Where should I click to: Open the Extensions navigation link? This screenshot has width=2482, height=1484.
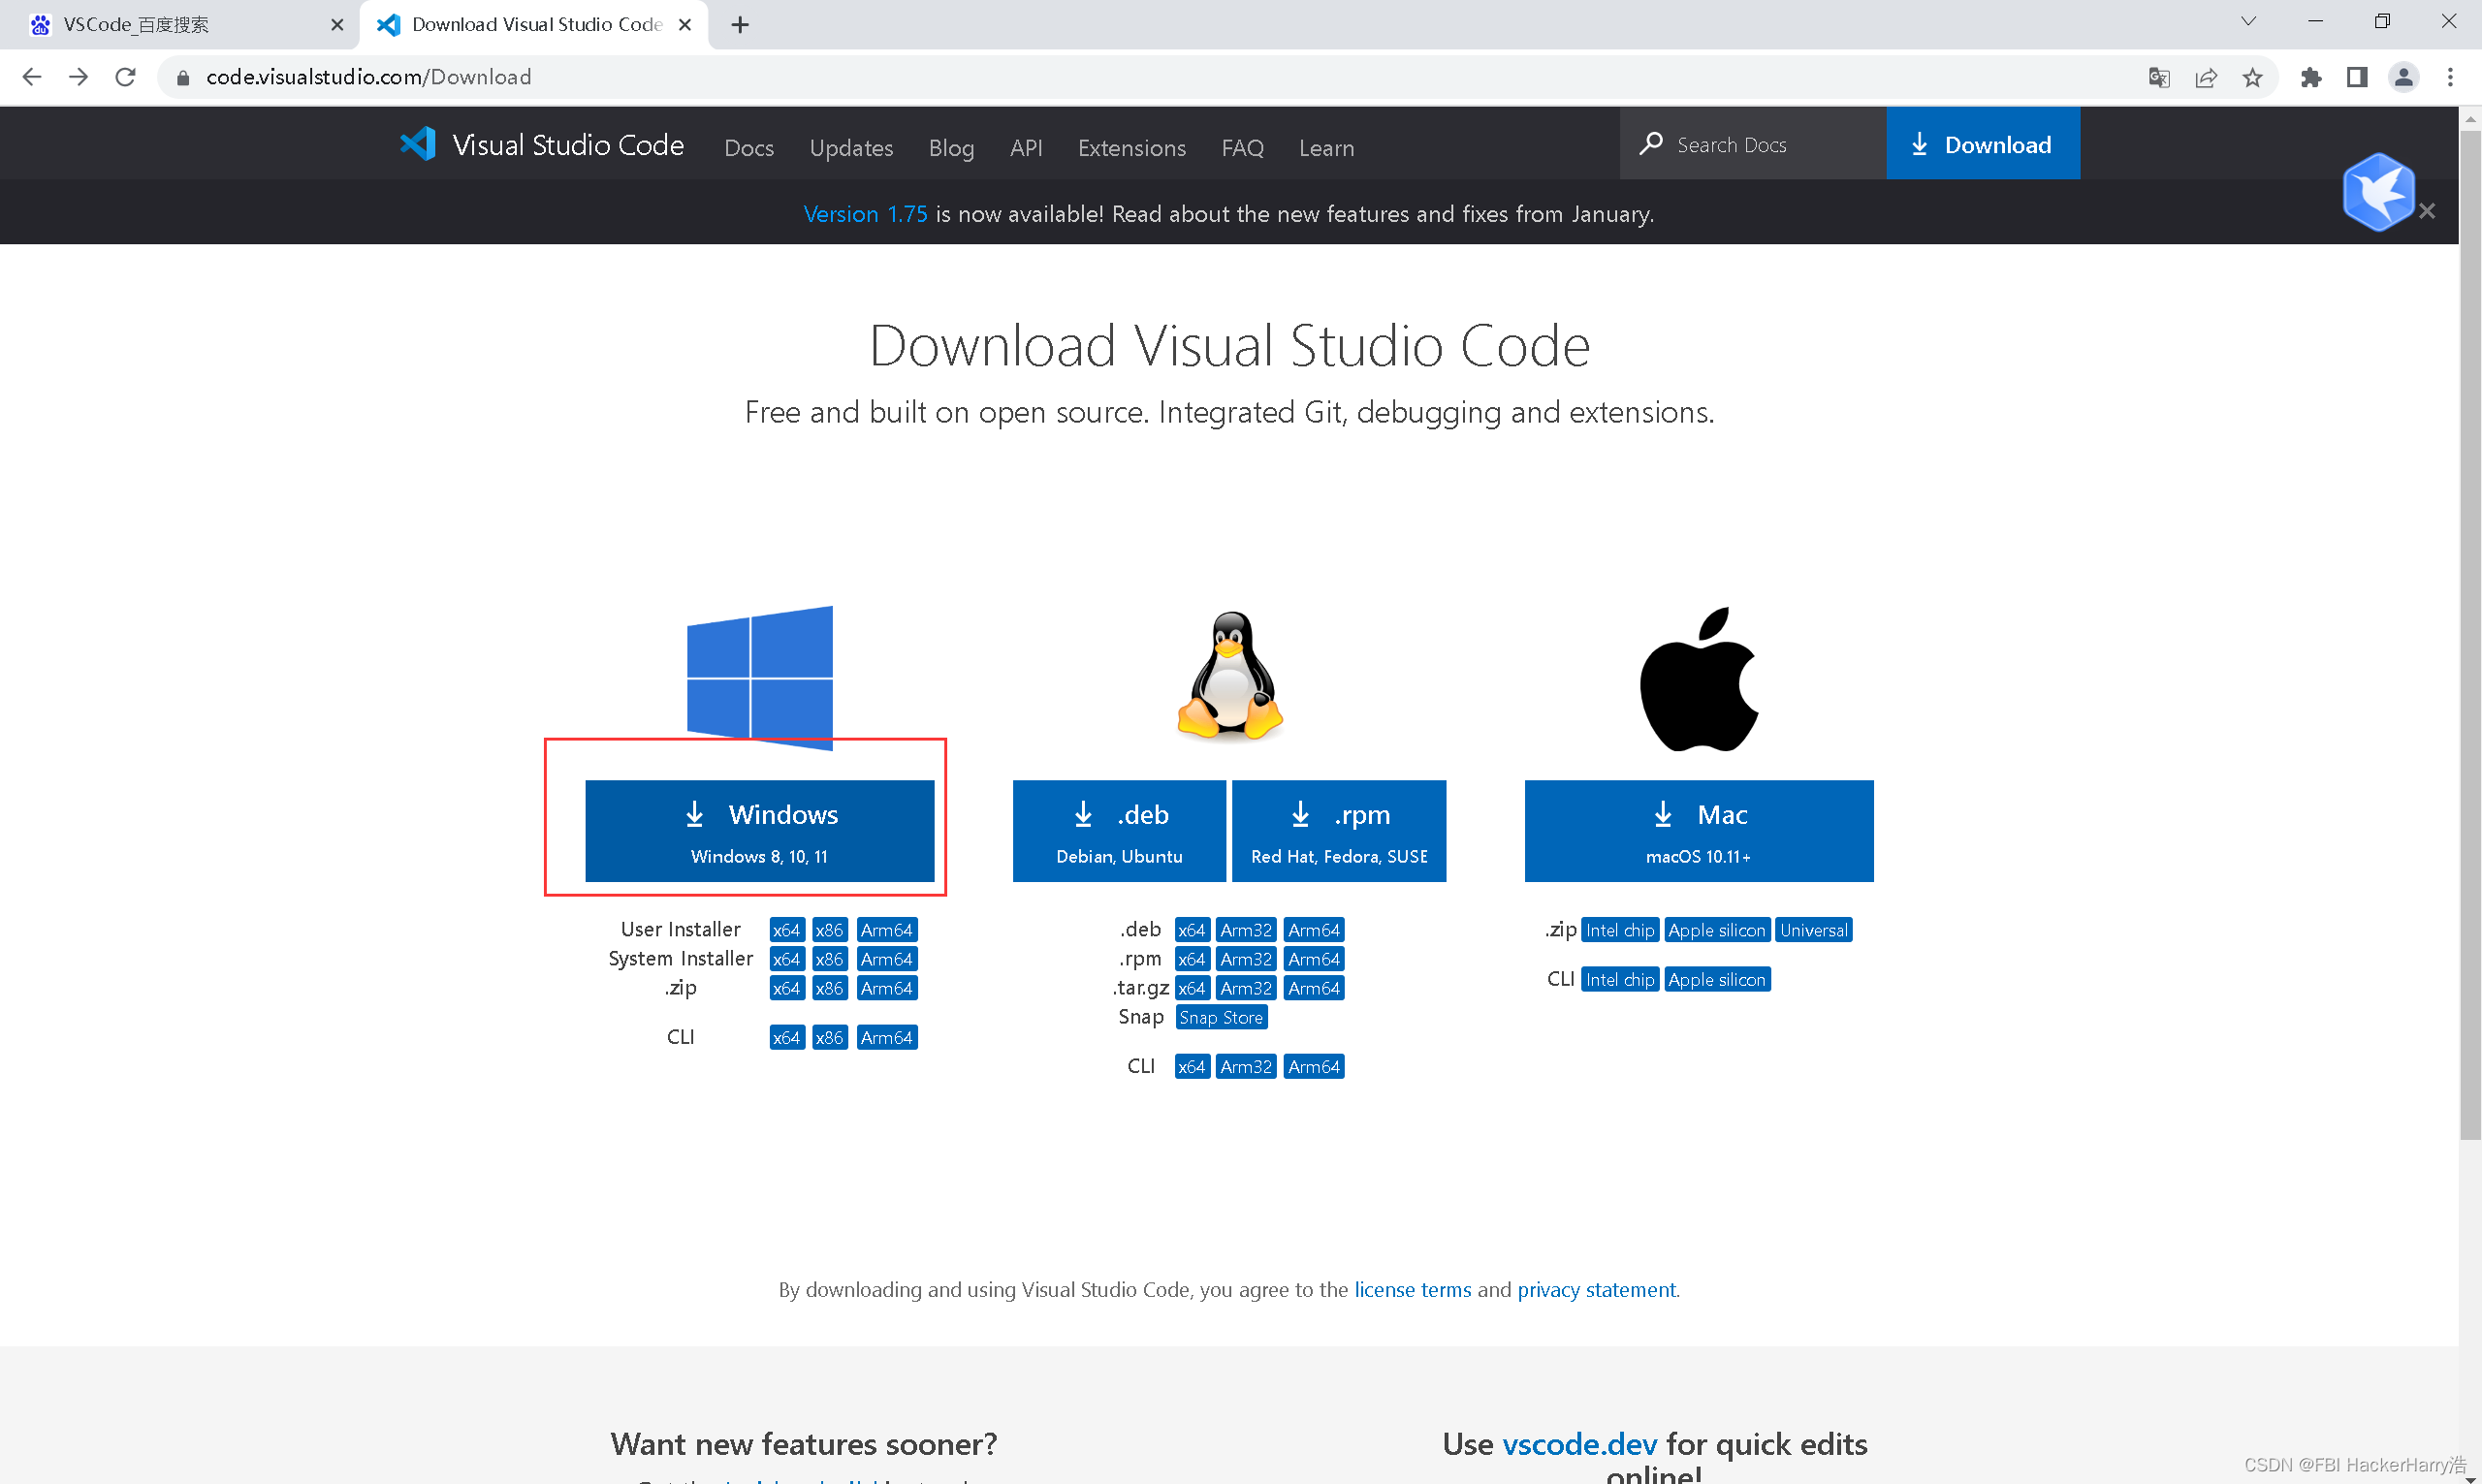1132,147
